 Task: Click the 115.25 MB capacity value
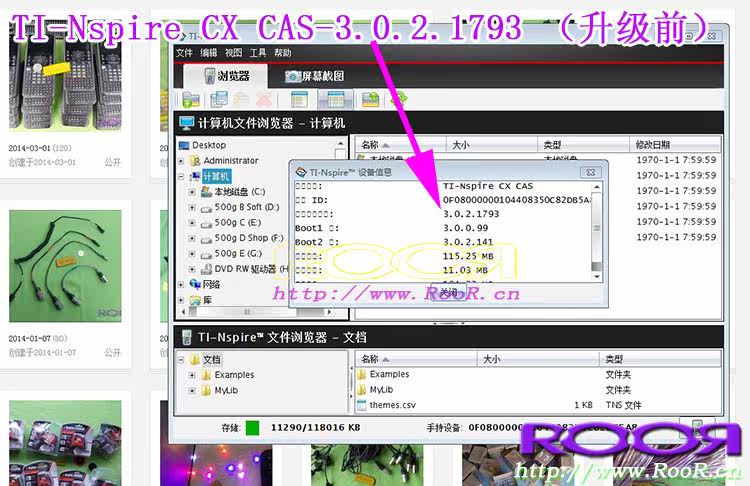click(x=468, y=256)
